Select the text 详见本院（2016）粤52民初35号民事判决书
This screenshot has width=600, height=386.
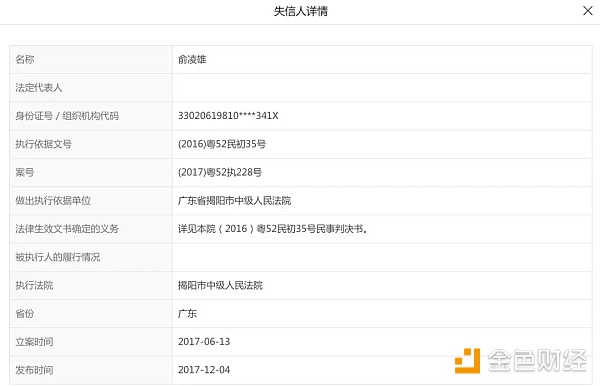272,229
